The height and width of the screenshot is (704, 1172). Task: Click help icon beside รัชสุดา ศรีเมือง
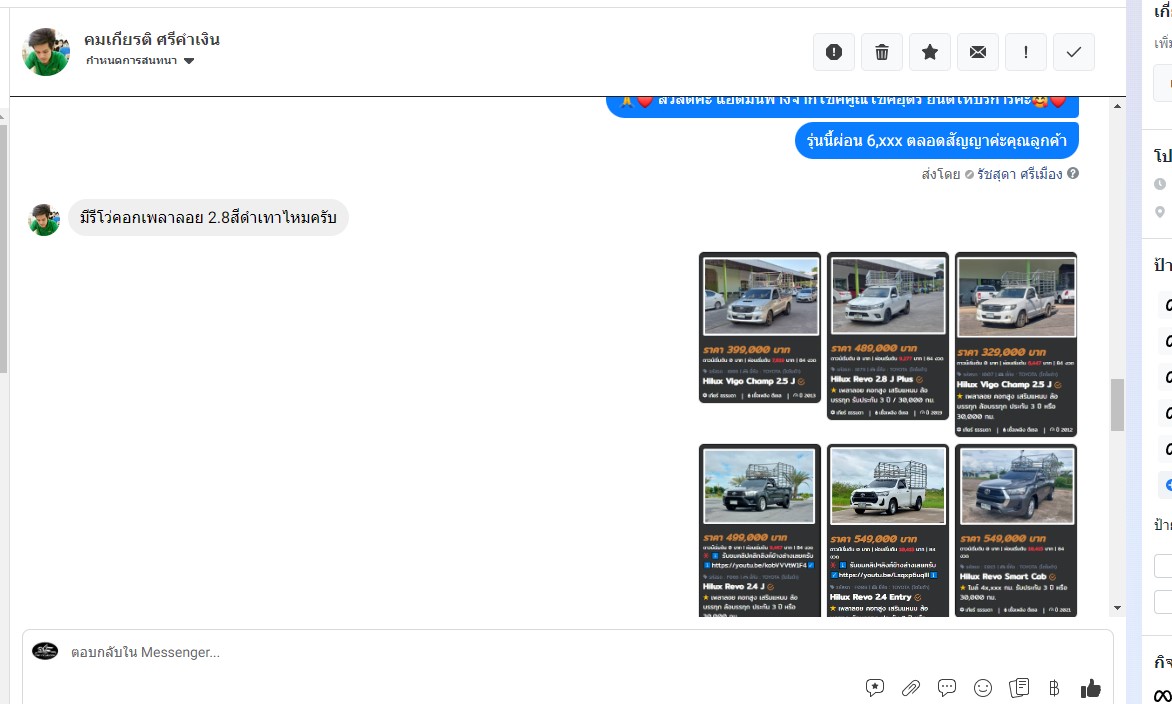point(1073,173)
